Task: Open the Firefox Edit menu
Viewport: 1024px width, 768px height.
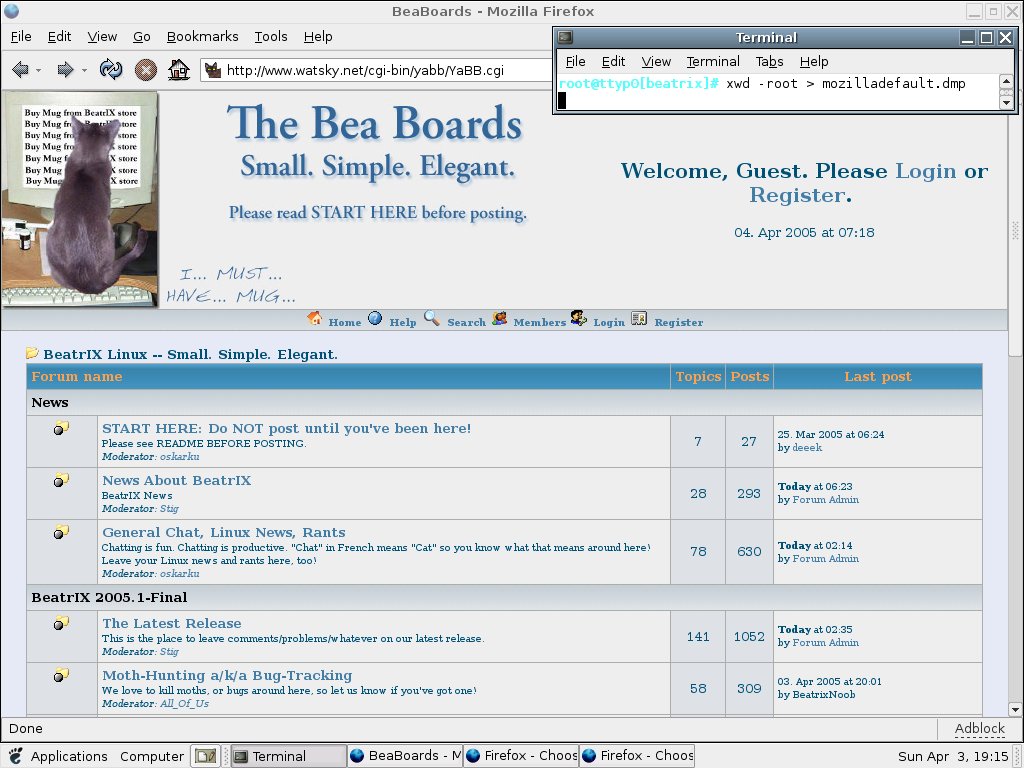Action: pos(59,37)
